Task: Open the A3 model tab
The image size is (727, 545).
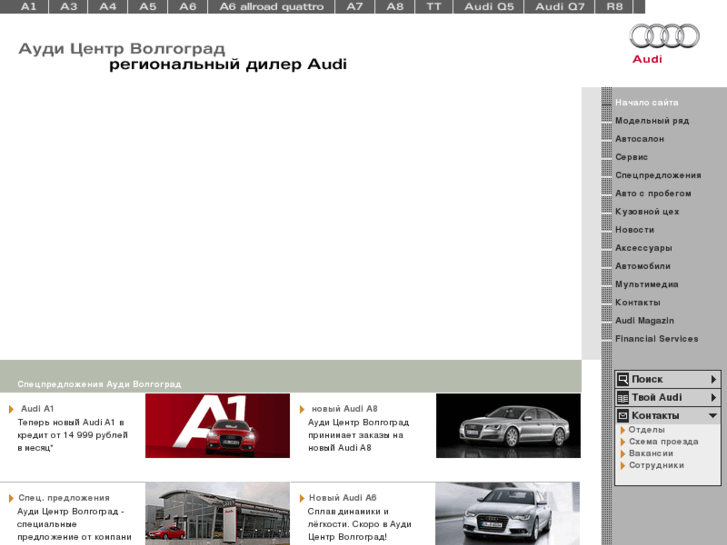Action: (68, 6)
